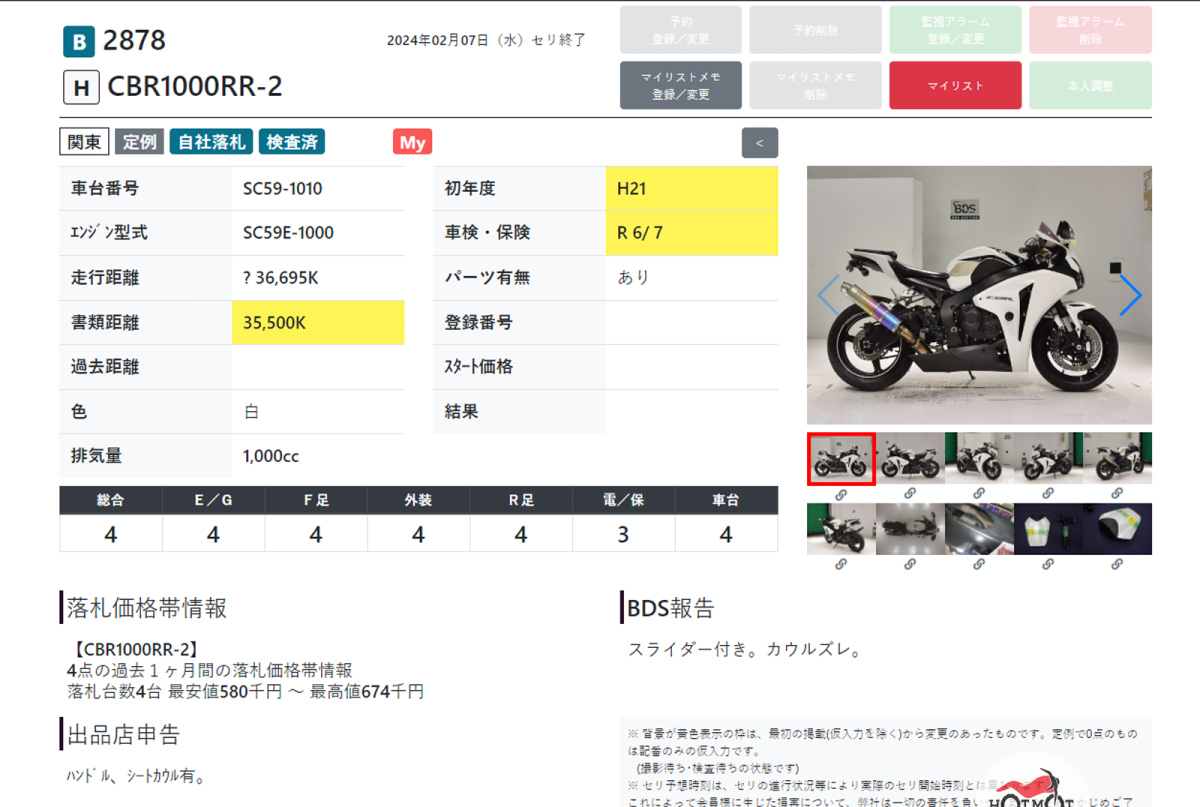Click the link icon under the top-down view thumbnail
Image resolution: width=1200 pixels, height=807 pixels.
[910, 564]
